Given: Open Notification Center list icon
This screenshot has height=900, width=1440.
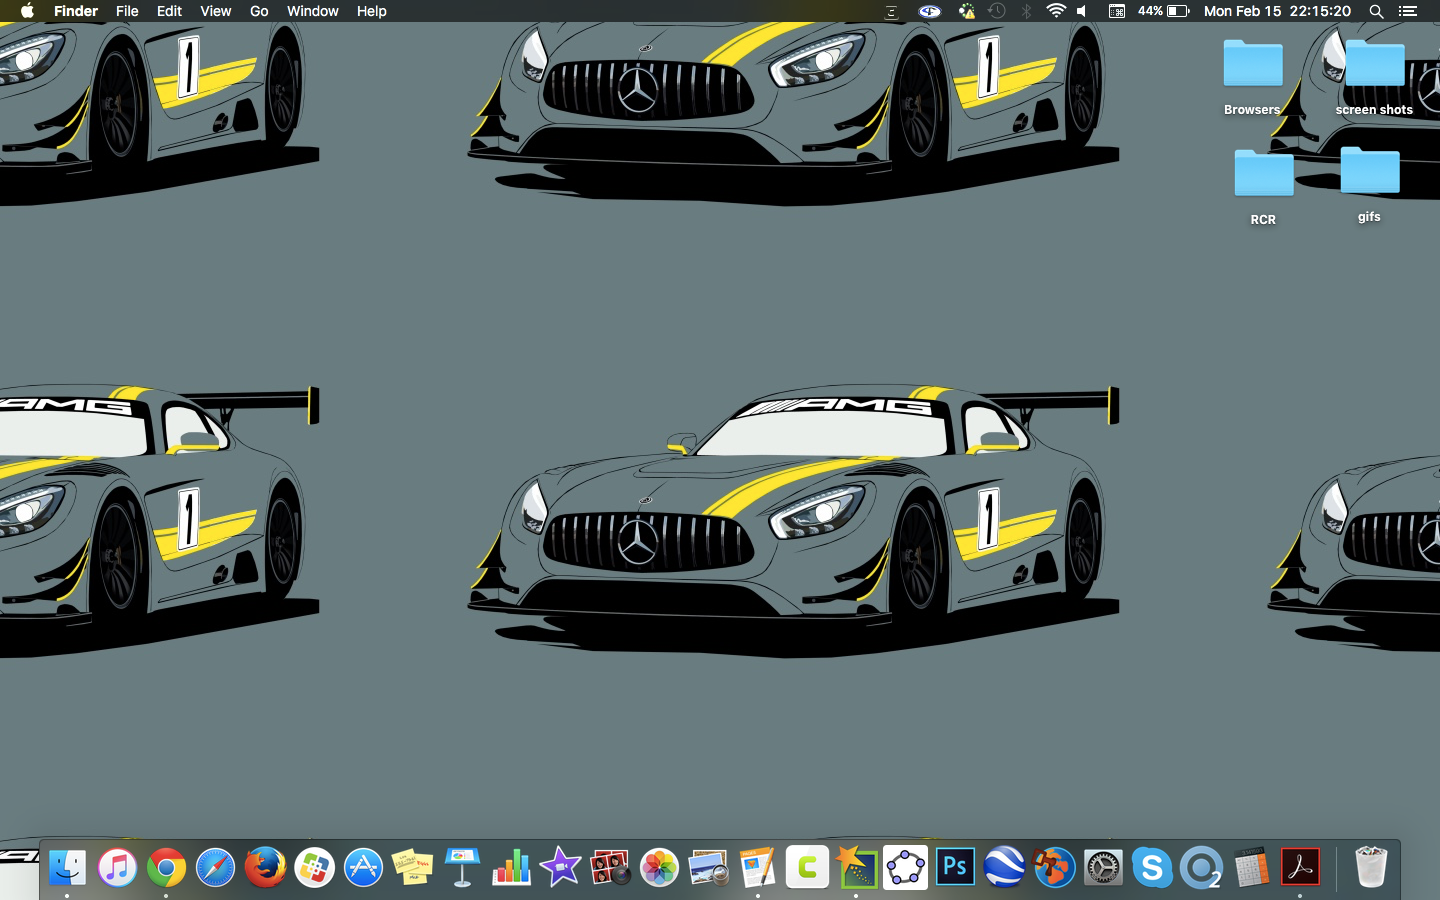Looking at the screenshot, I should [x=1408, y=11].
